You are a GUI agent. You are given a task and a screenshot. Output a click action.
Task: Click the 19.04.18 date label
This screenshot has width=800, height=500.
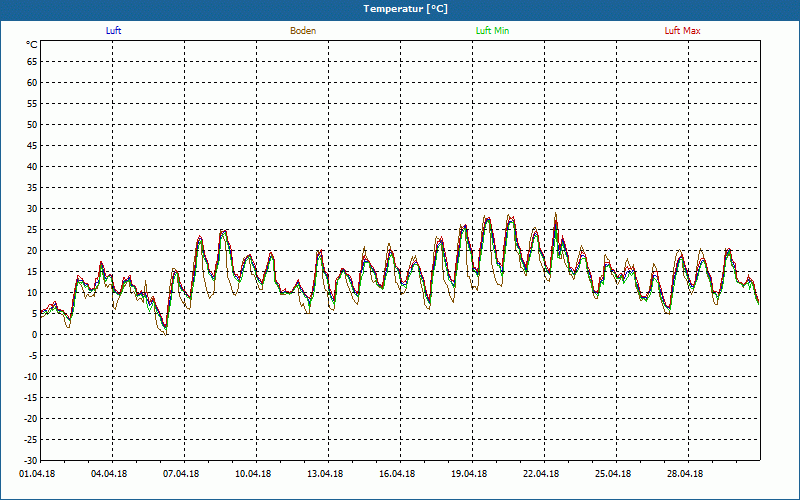tap(469, 474)
